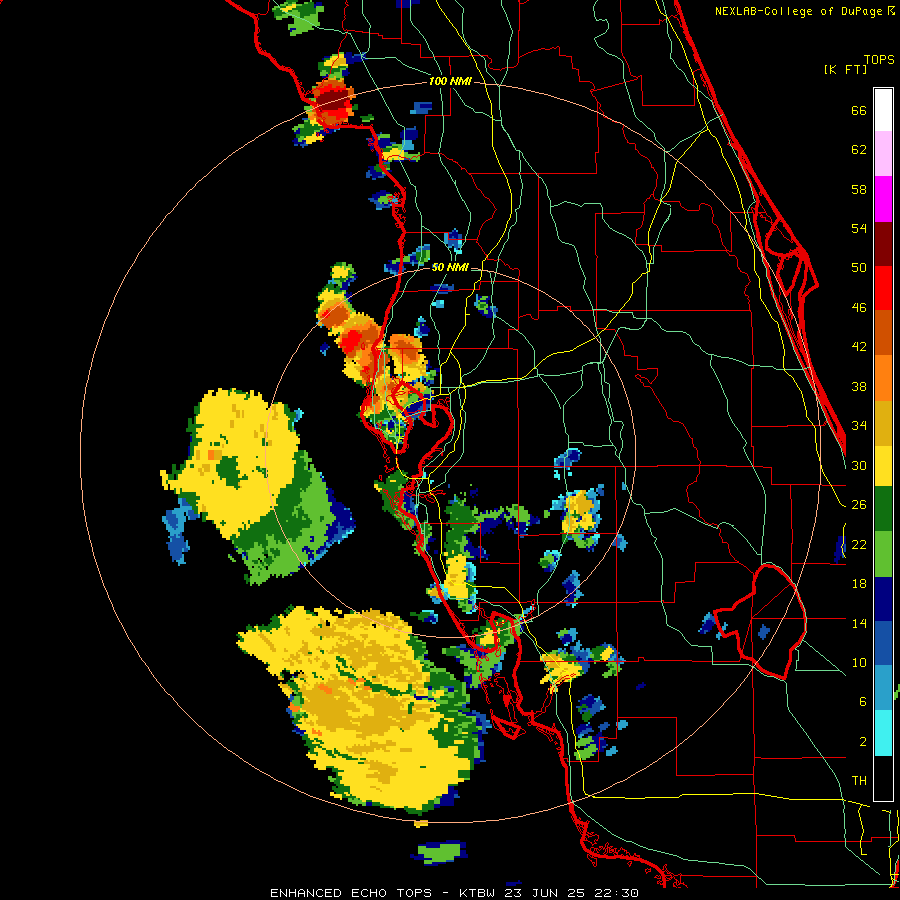The height and width of the screenshot is (900, 900).
Task: Click the 100 NMI range ring label
Action: [x=450, y=81]
